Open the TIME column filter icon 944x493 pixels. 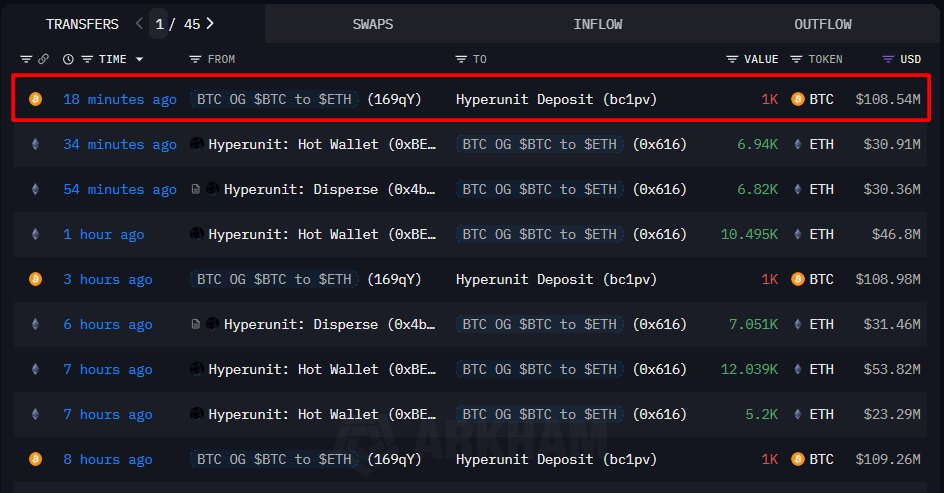pos(87,59)
